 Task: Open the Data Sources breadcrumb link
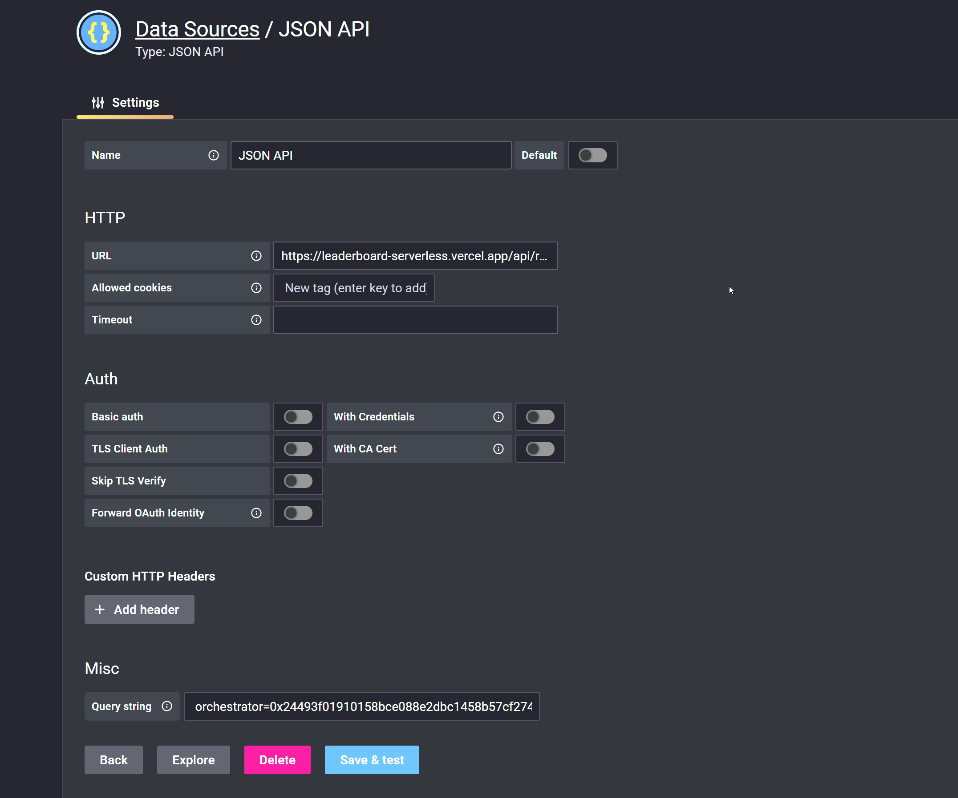(197, 29)
